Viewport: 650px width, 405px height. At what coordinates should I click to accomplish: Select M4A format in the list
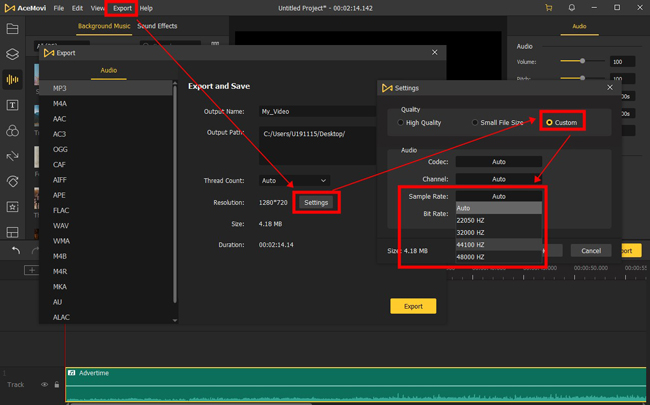pyautogui.click(x=106, y=104)
